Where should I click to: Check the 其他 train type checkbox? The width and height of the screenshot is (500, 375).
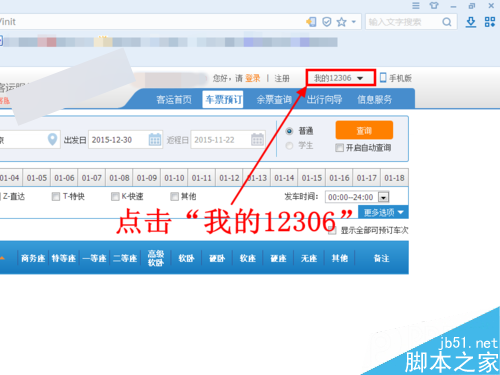[x=174, y=197]
